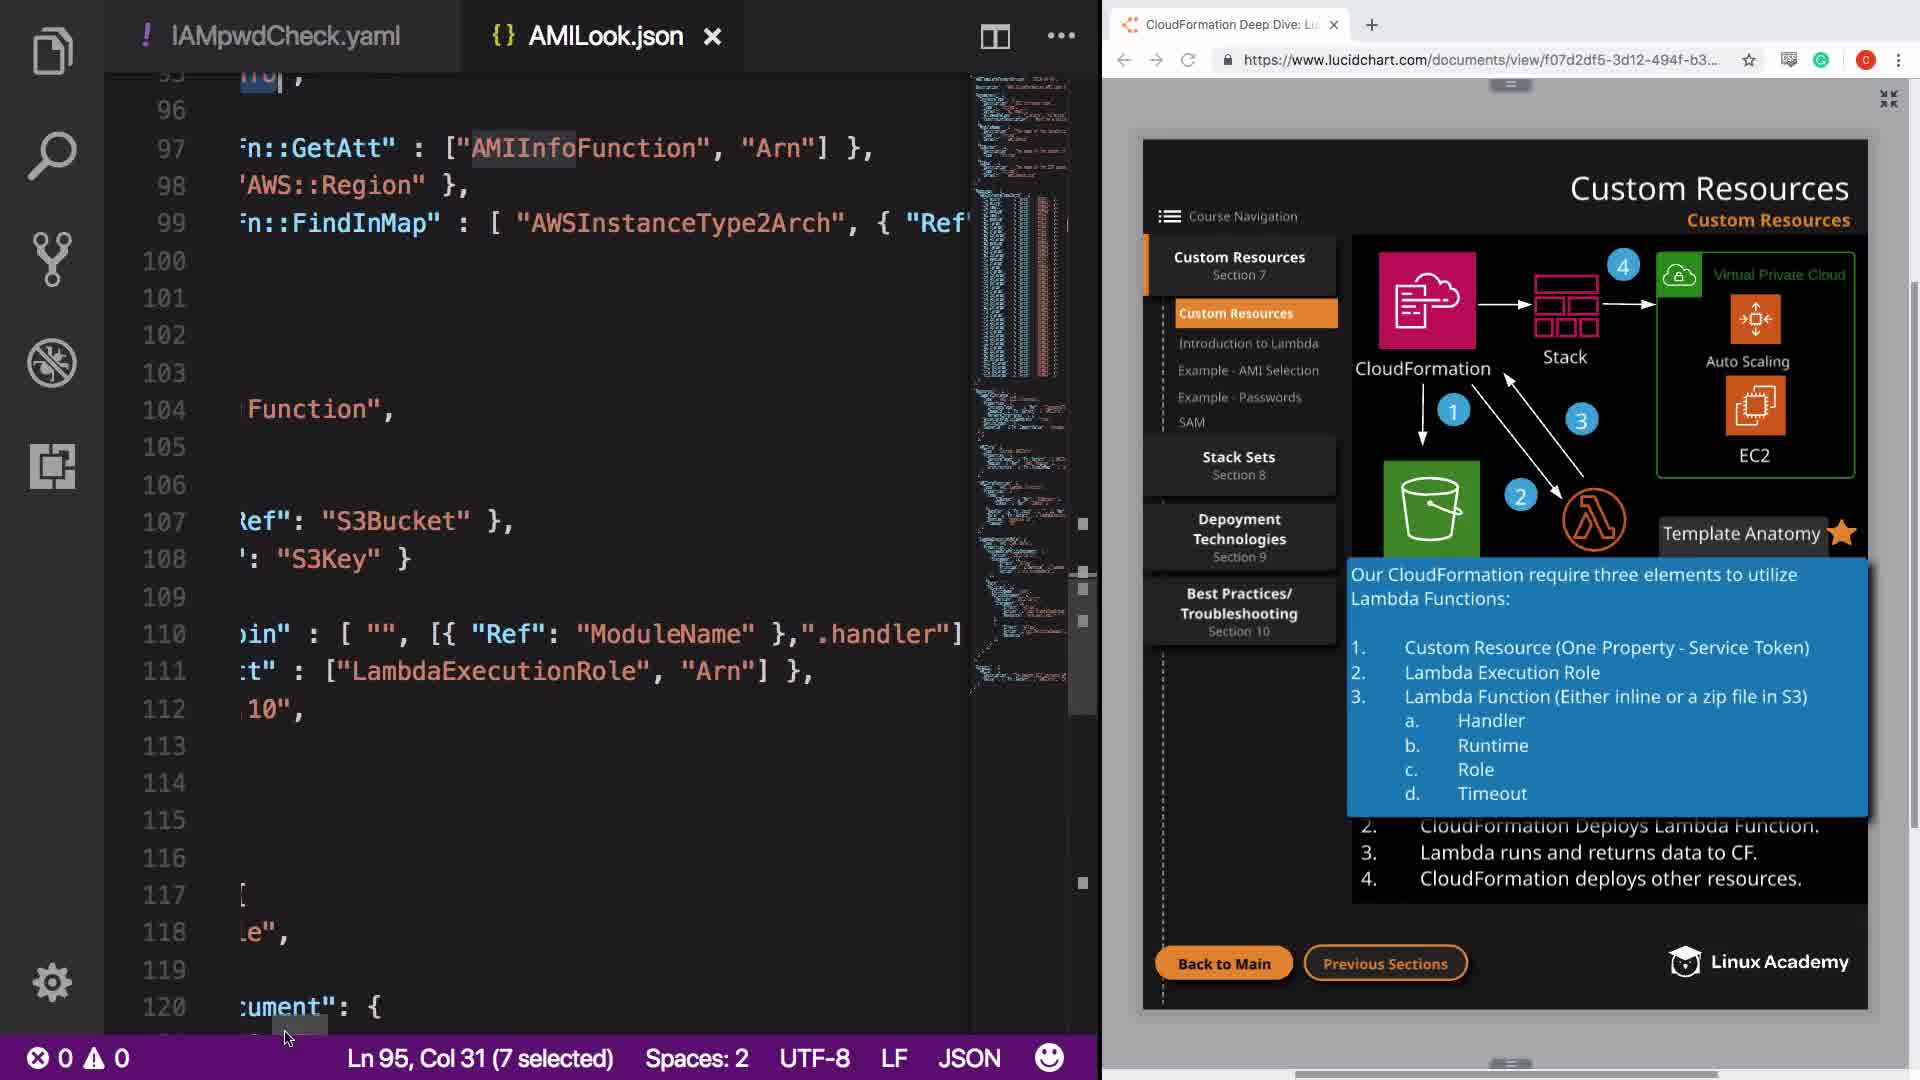
Task: Open the Extensions icon in activity bar
Action: [52, 466]
